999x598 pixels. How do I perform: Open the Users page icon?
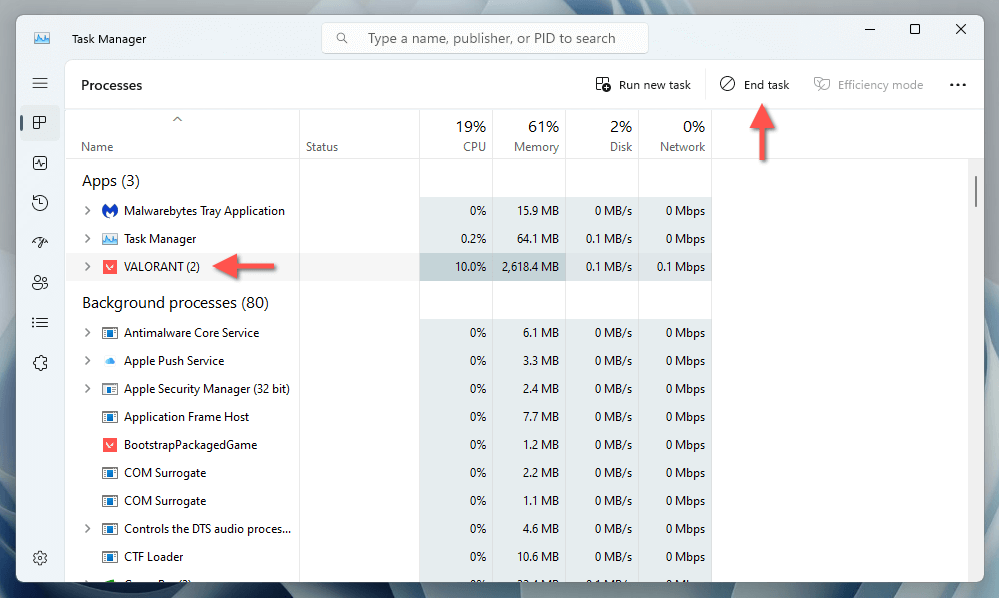pos(40,283)
